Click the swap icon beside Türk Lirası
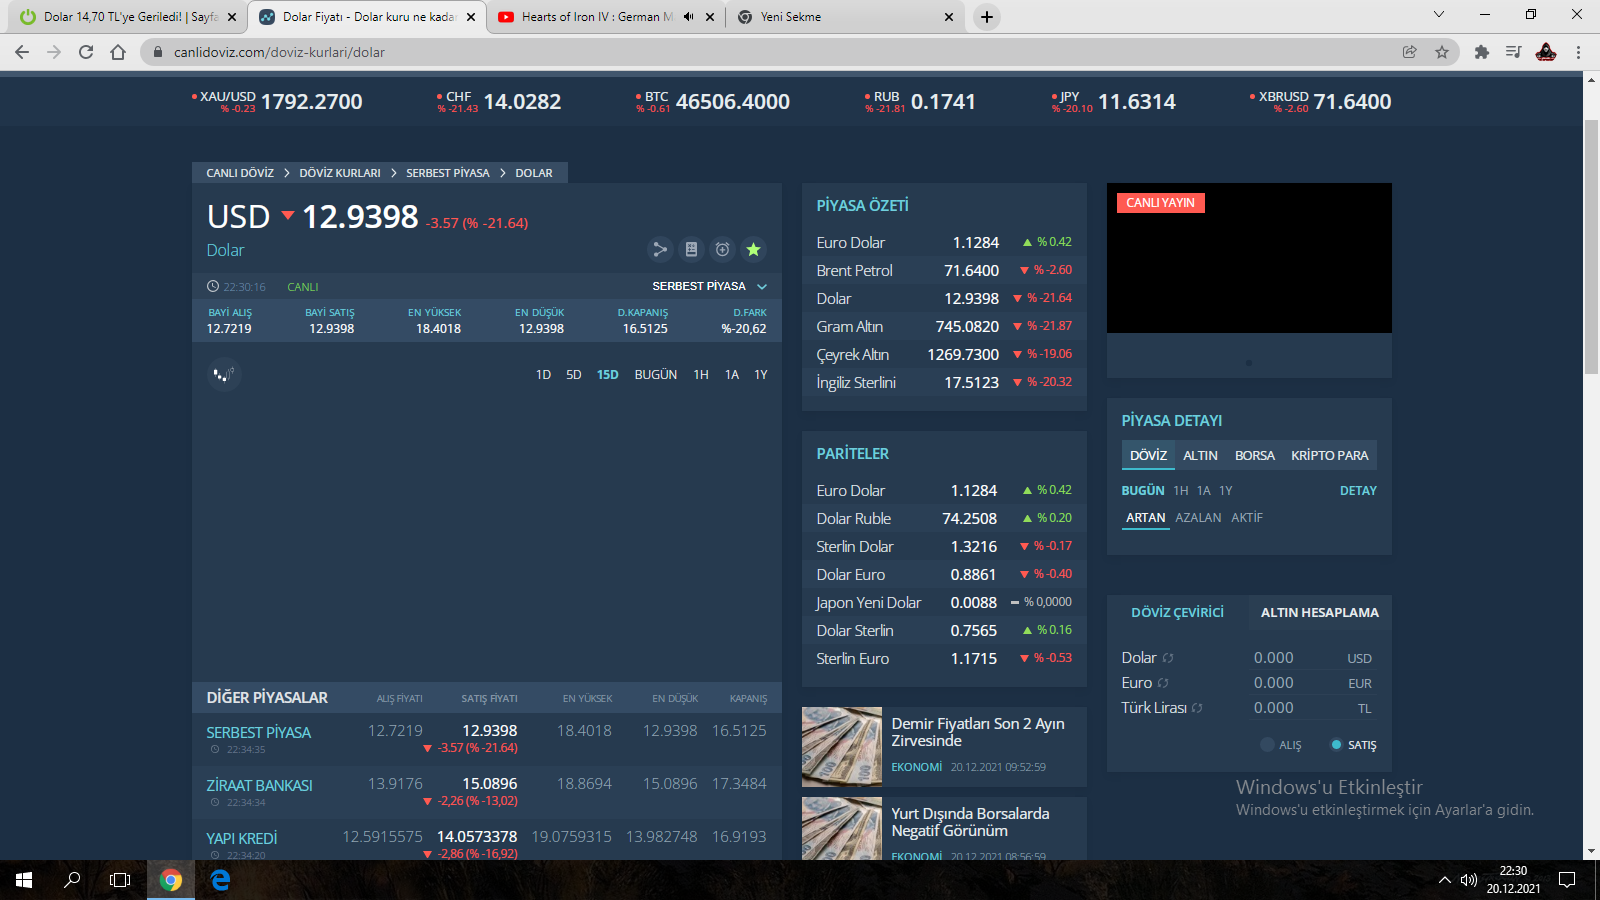 [x=1197, y=708]
